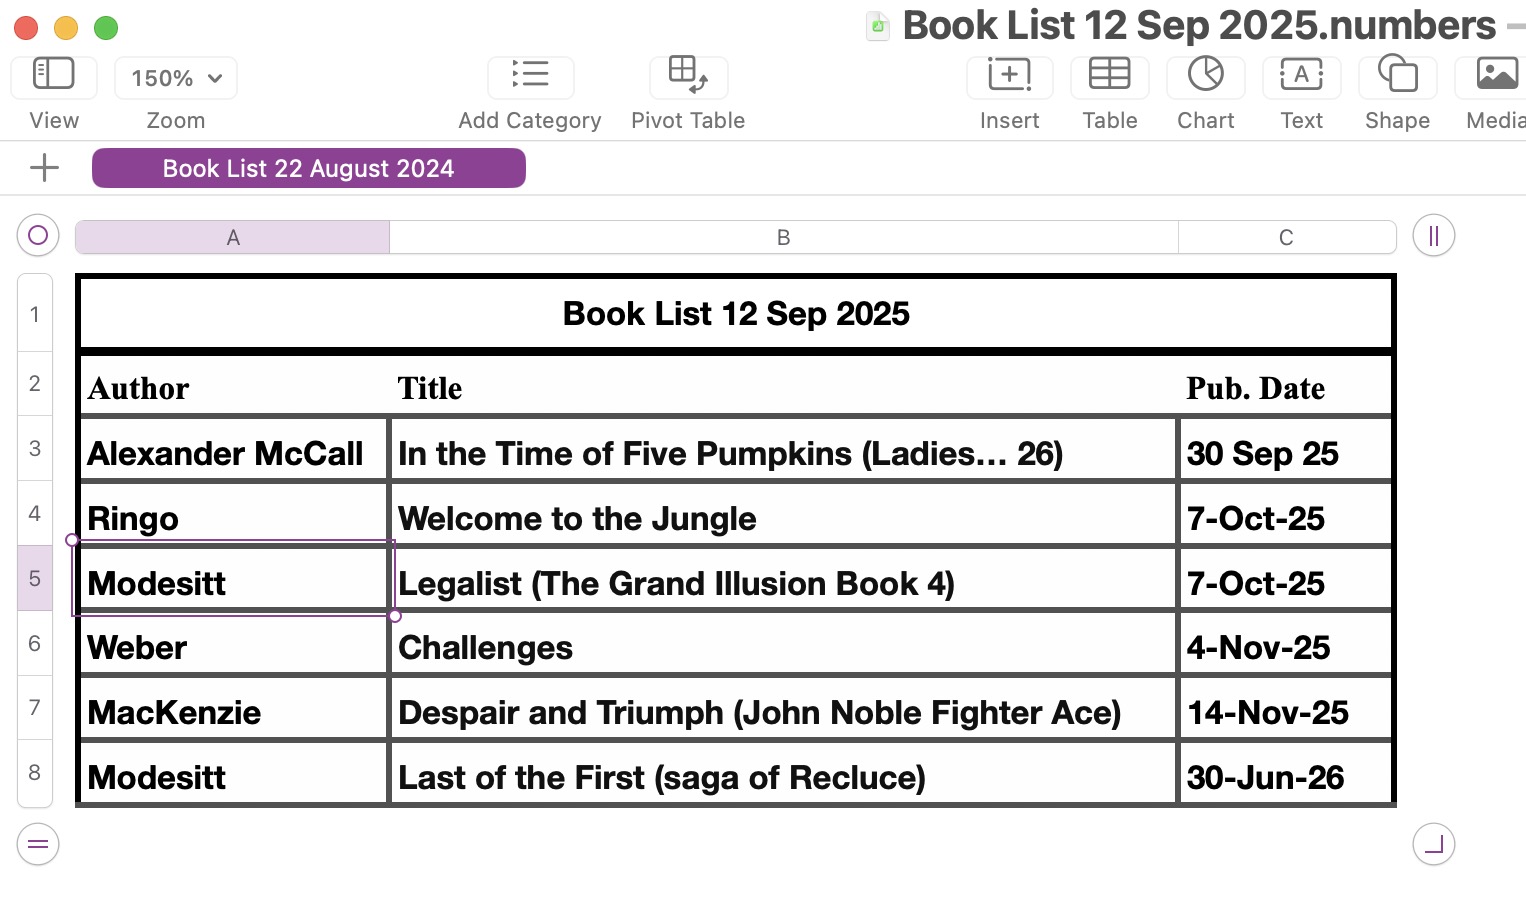Add a new Table from toolbar

click(1109, 76)
